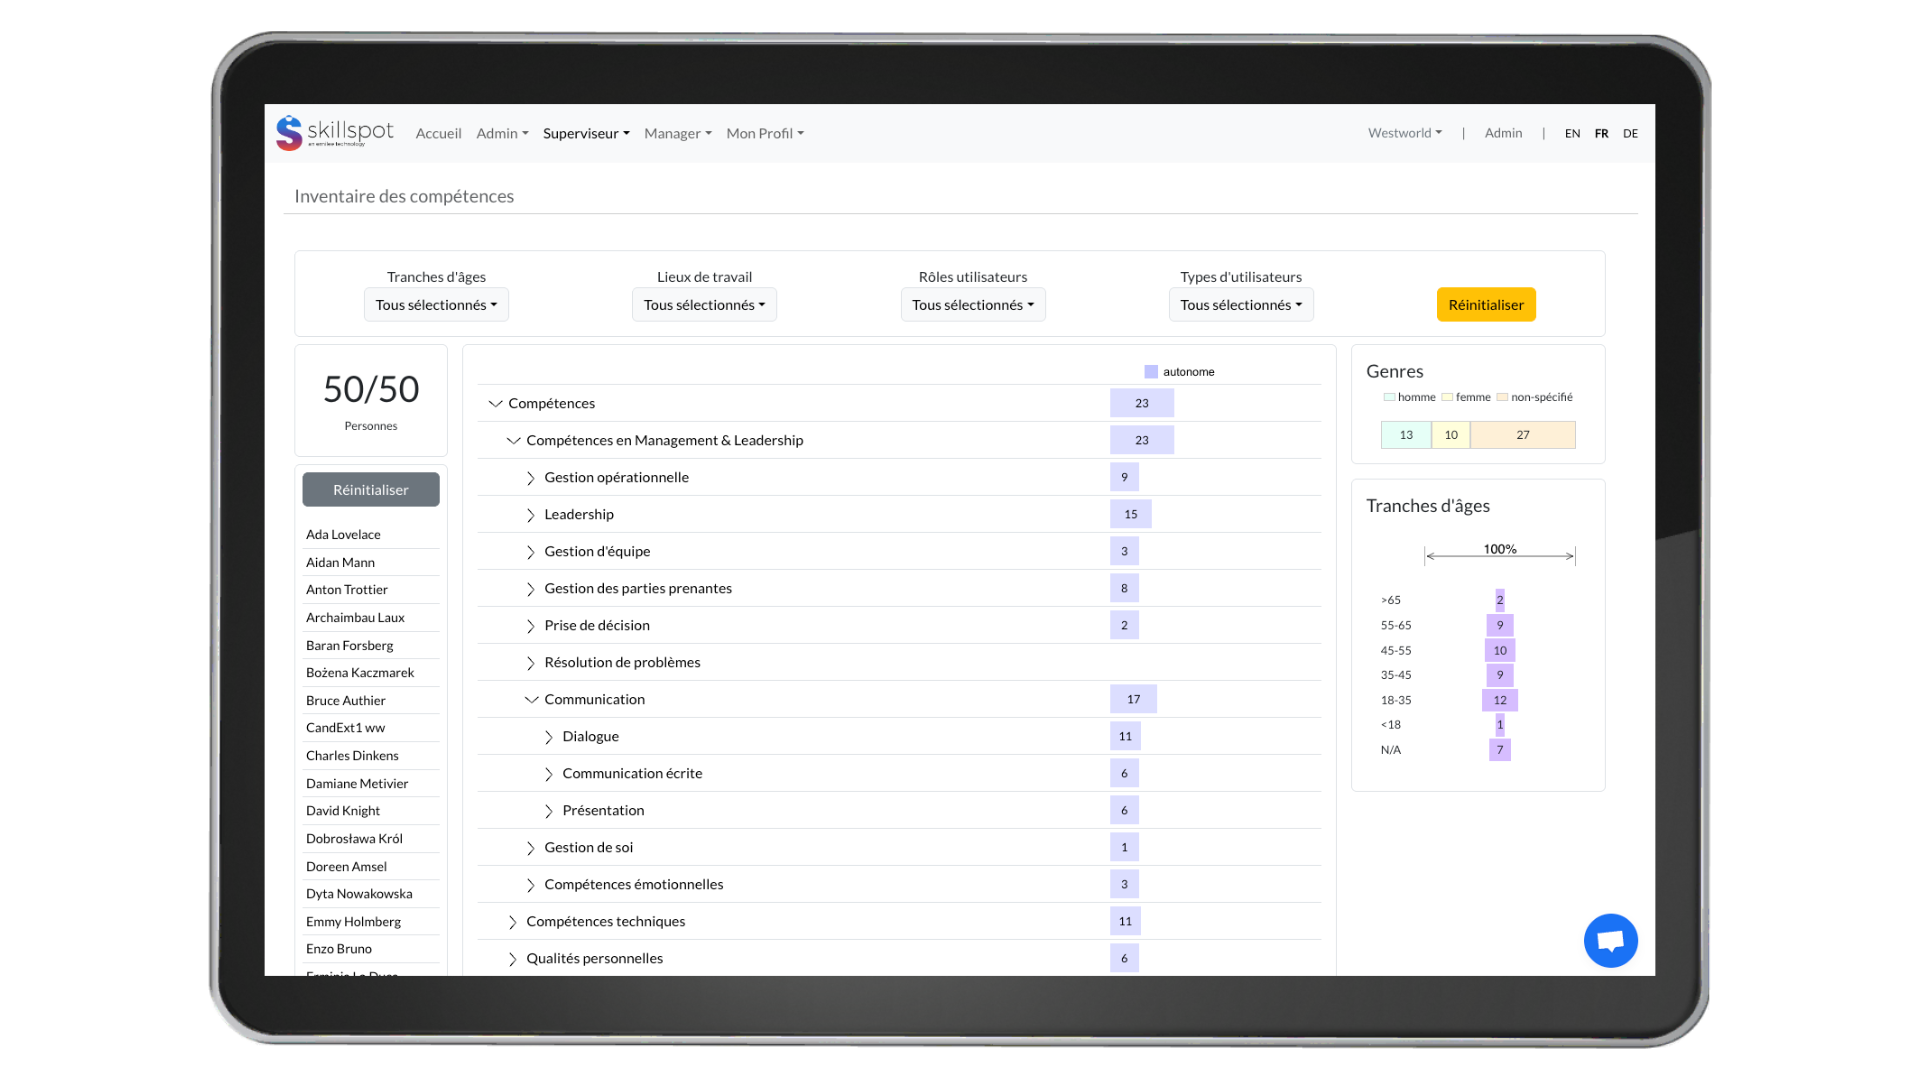Click the yellow Réinitialiser button

pyautogui.click(x=1485, y=305)
